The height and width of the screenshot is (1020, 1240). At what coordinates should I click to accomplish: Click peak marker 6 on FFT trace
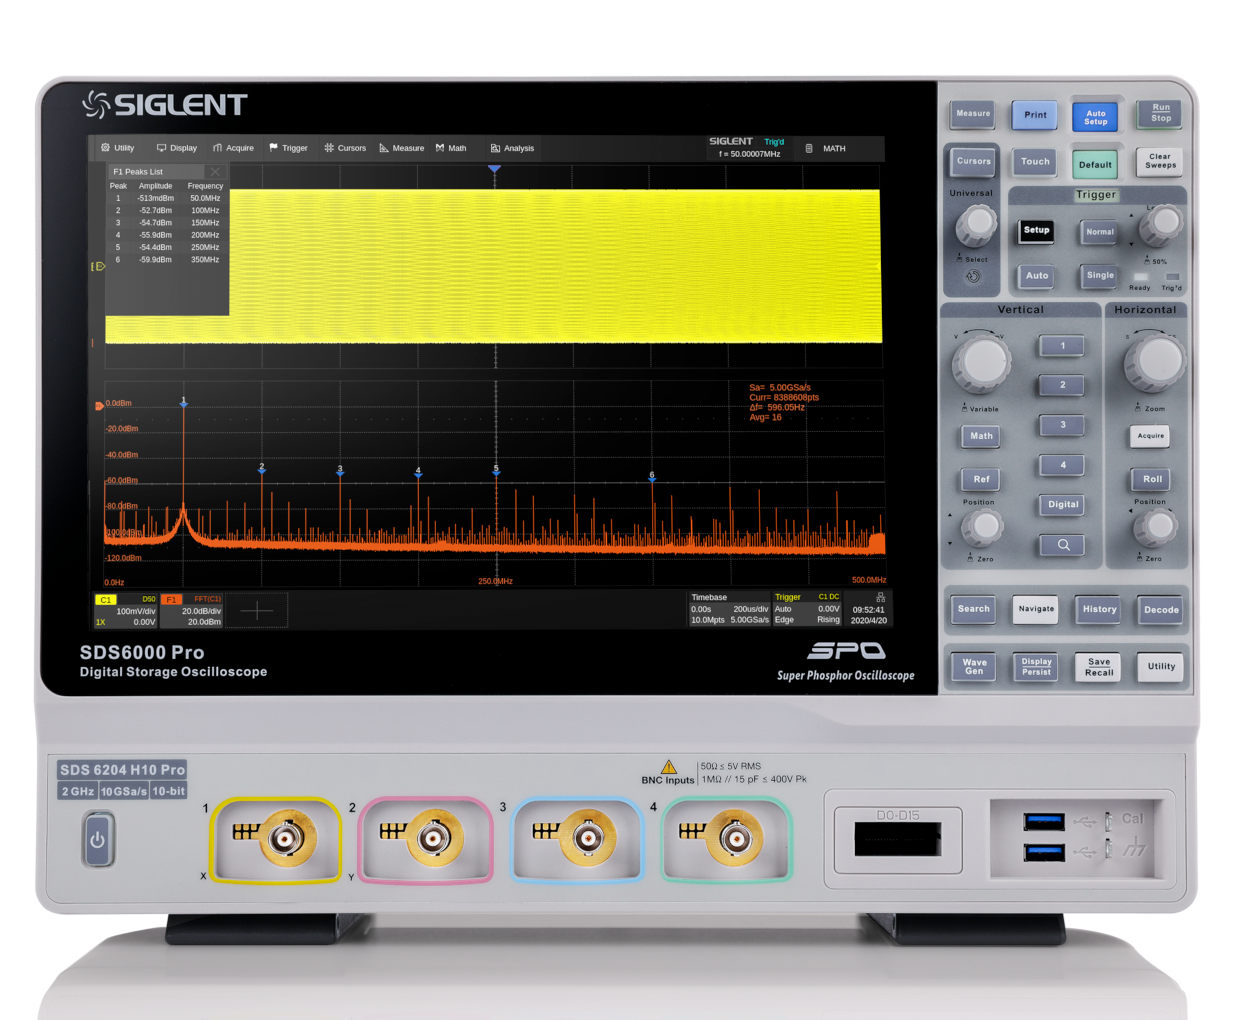652,477
